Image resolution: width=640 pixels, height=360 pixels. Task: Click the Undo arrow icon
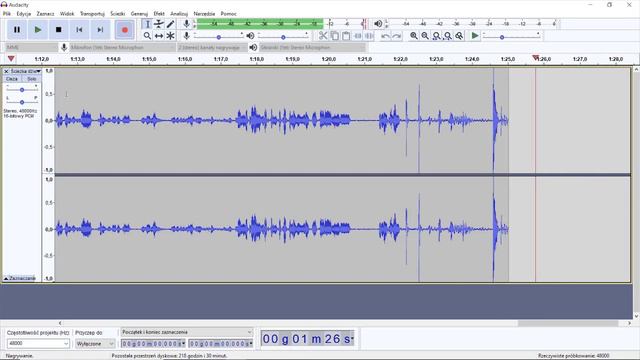coord(385,36)
